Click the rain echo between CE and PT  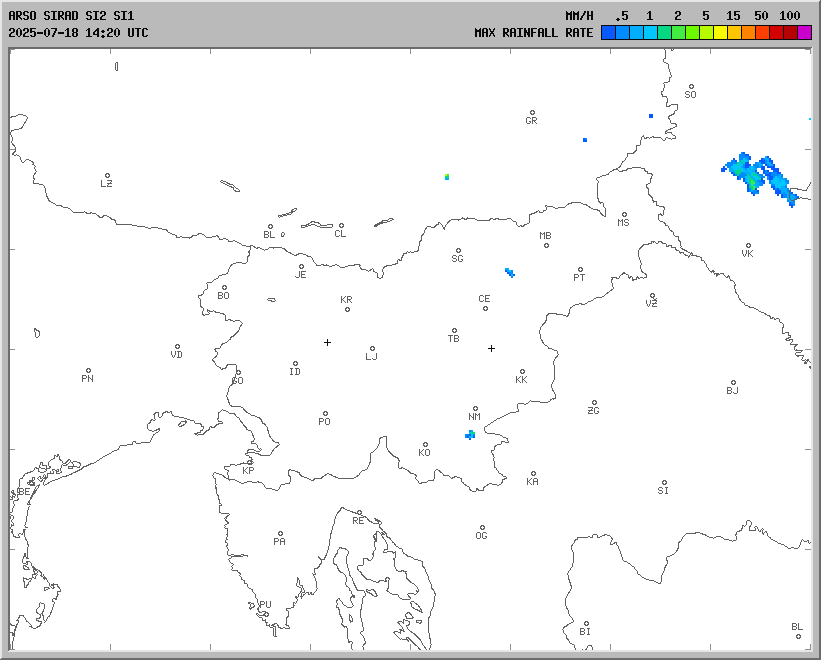click(x=510, y=272)
